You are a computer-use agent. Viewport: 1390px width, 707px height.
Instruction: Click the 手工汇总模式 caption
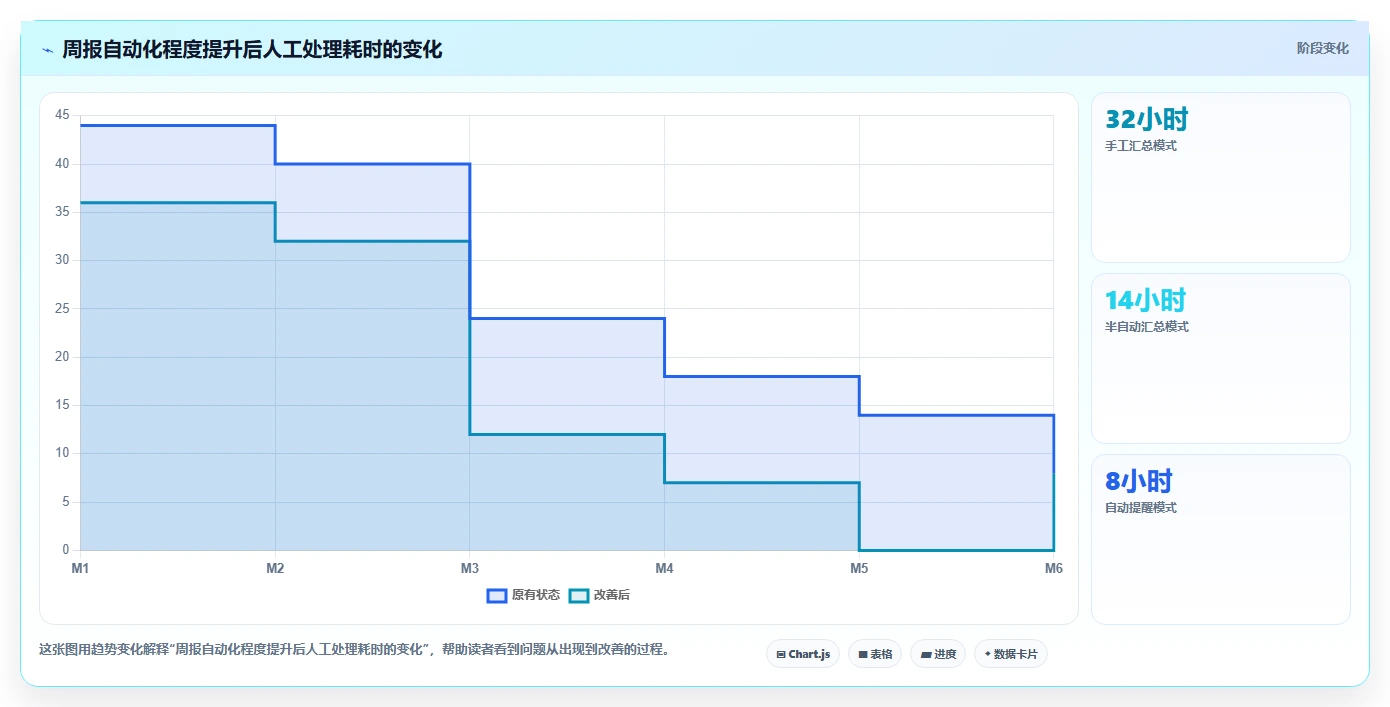pyautogui.click(x=1141, y=146)
